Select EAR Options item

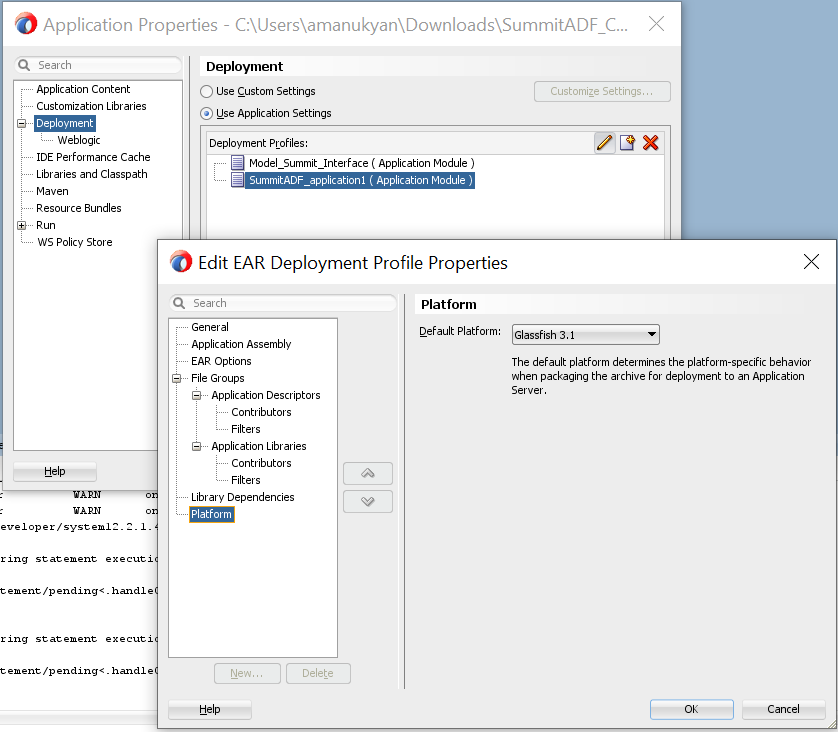click(x=221, y=361)
